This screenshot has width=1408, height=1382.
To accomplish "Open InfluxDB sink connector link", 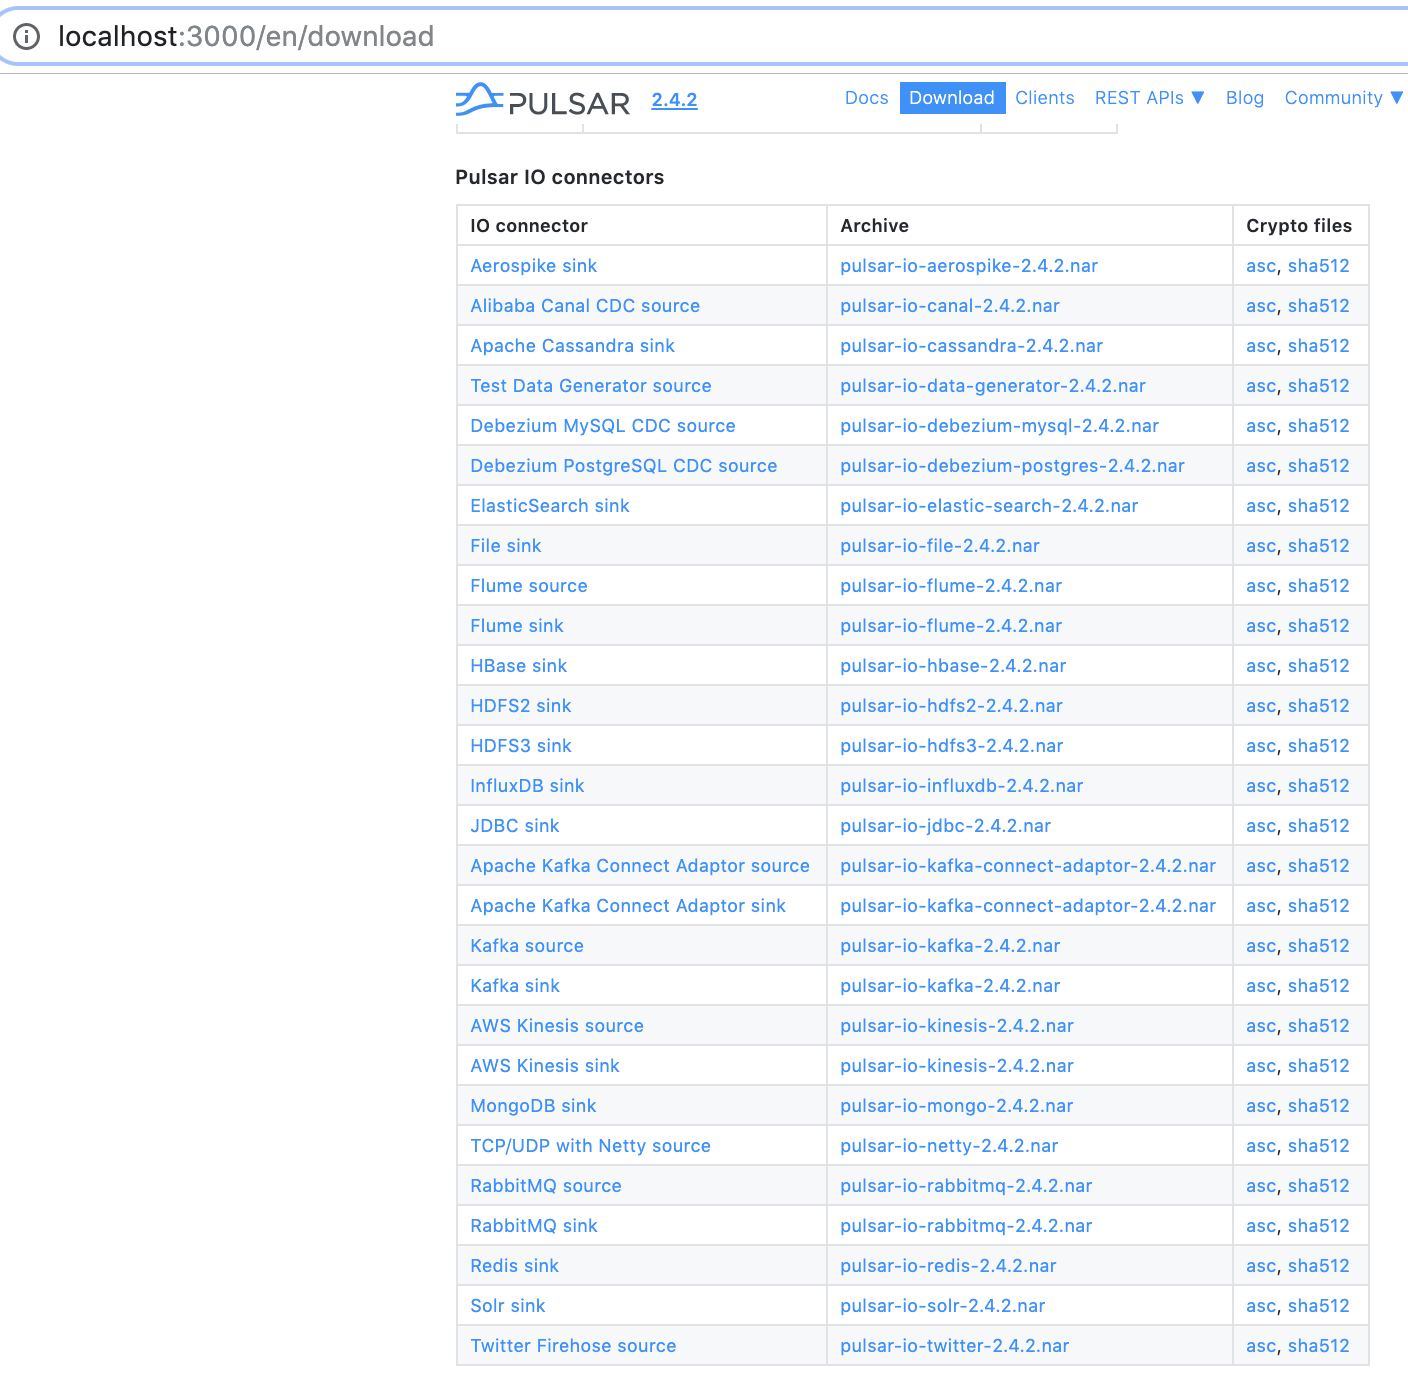I will [527, 786].
